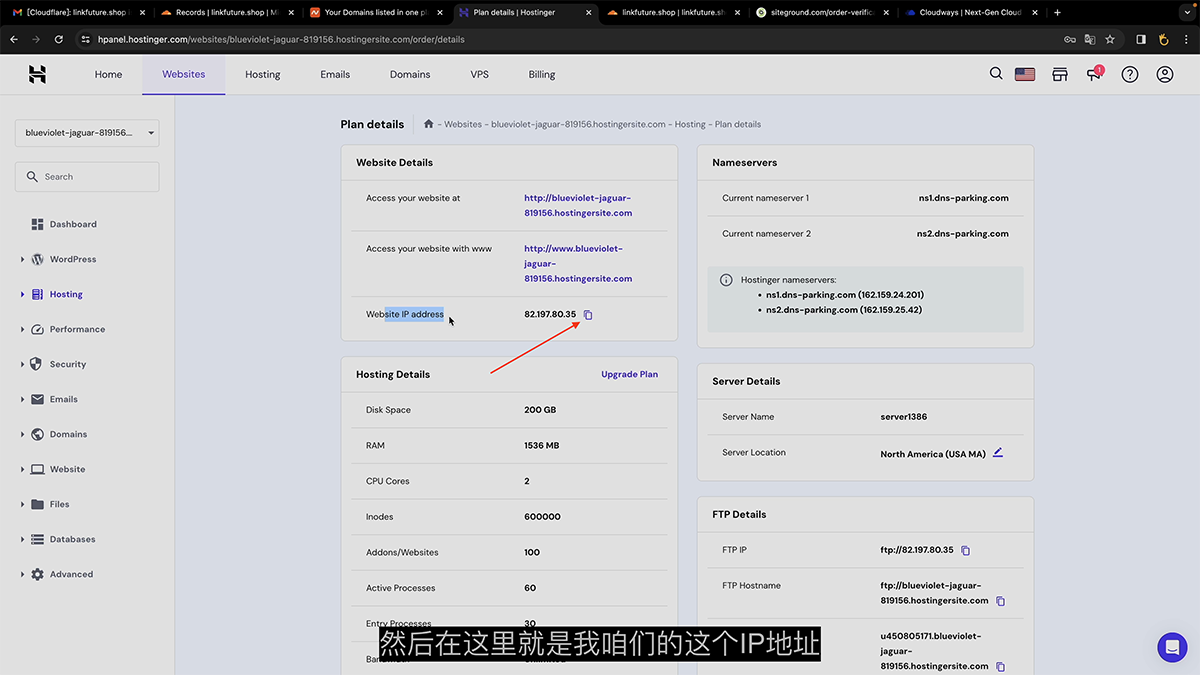Open the account profile icon
1200x675 pixels.
1165,74
